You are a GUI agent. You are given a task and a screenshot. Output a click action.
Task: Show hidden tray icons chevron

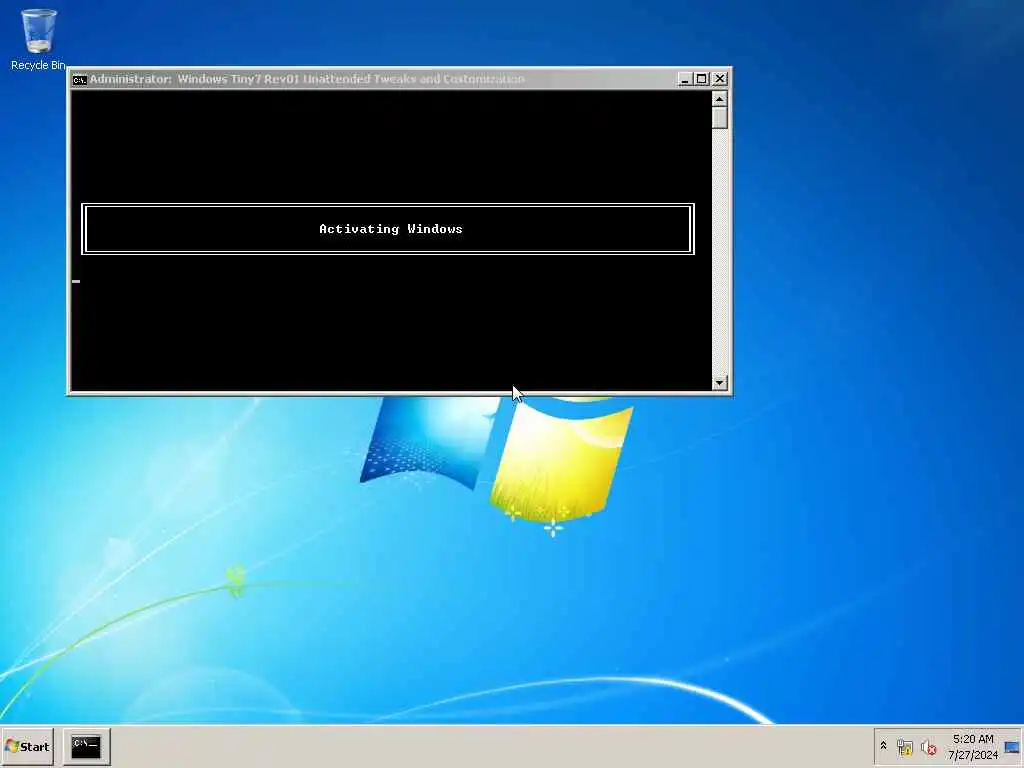point(884,746)
